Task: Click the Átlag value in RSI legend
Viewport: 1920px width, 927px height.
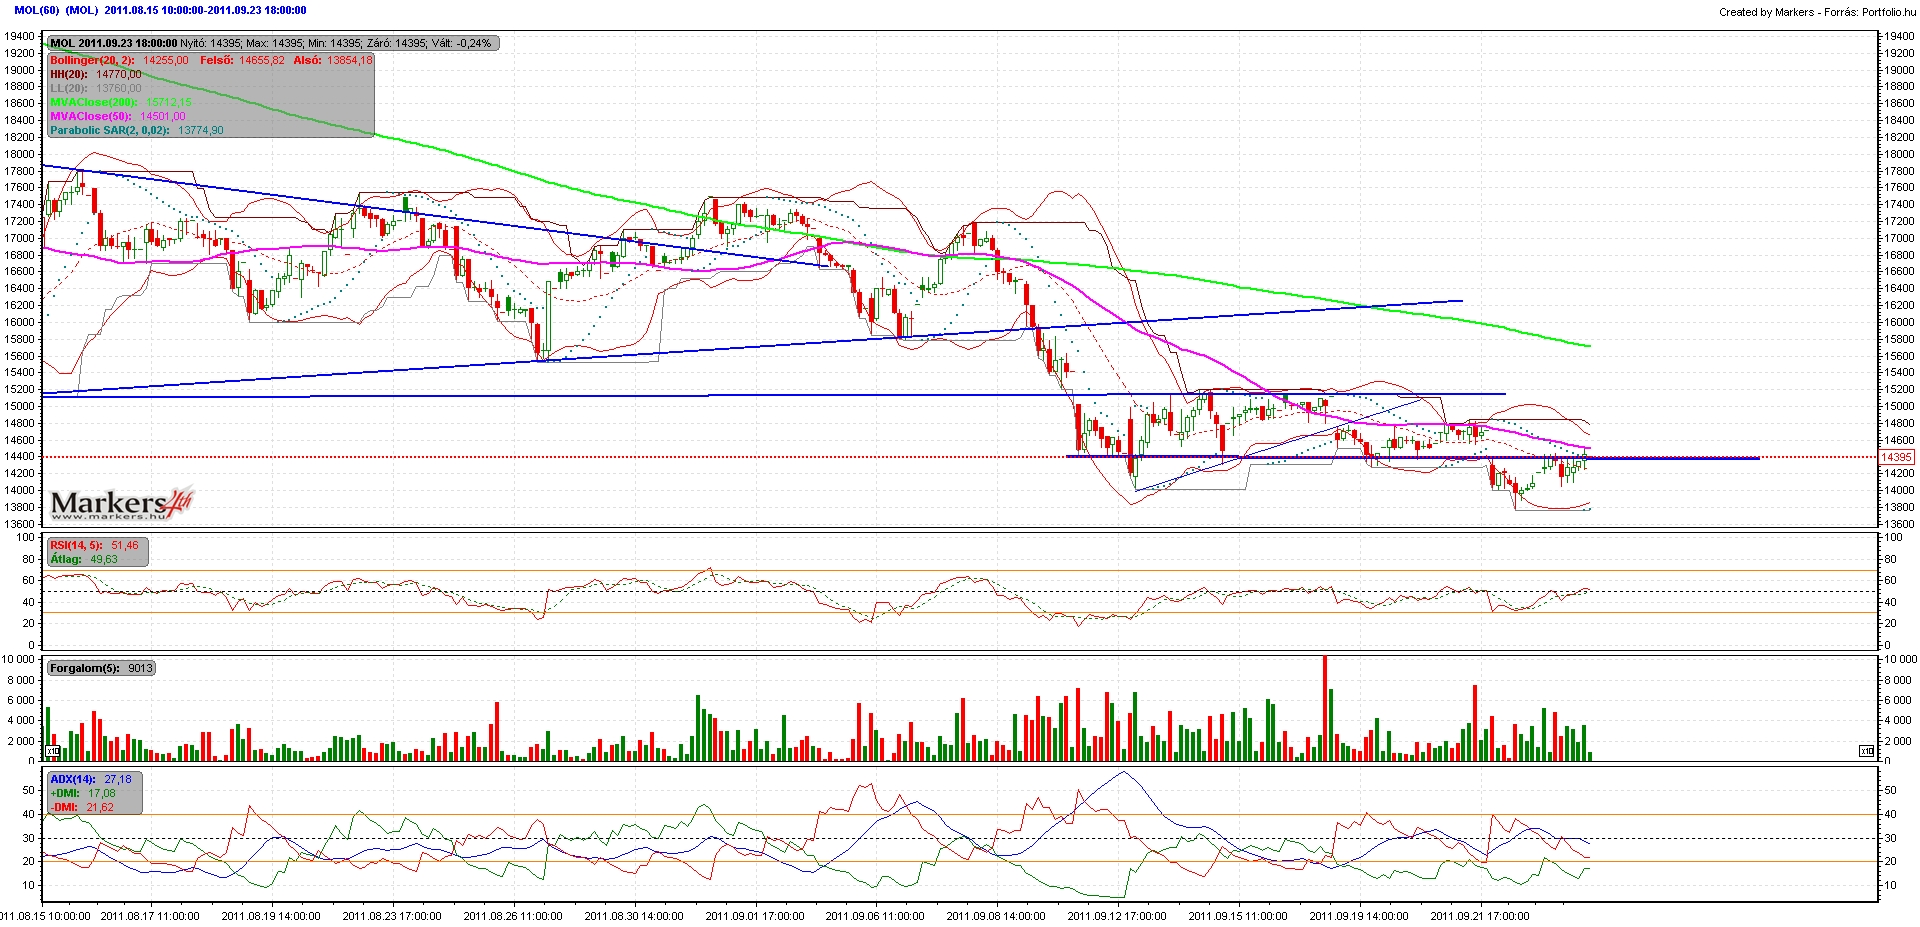Action: tap(104, 559)
